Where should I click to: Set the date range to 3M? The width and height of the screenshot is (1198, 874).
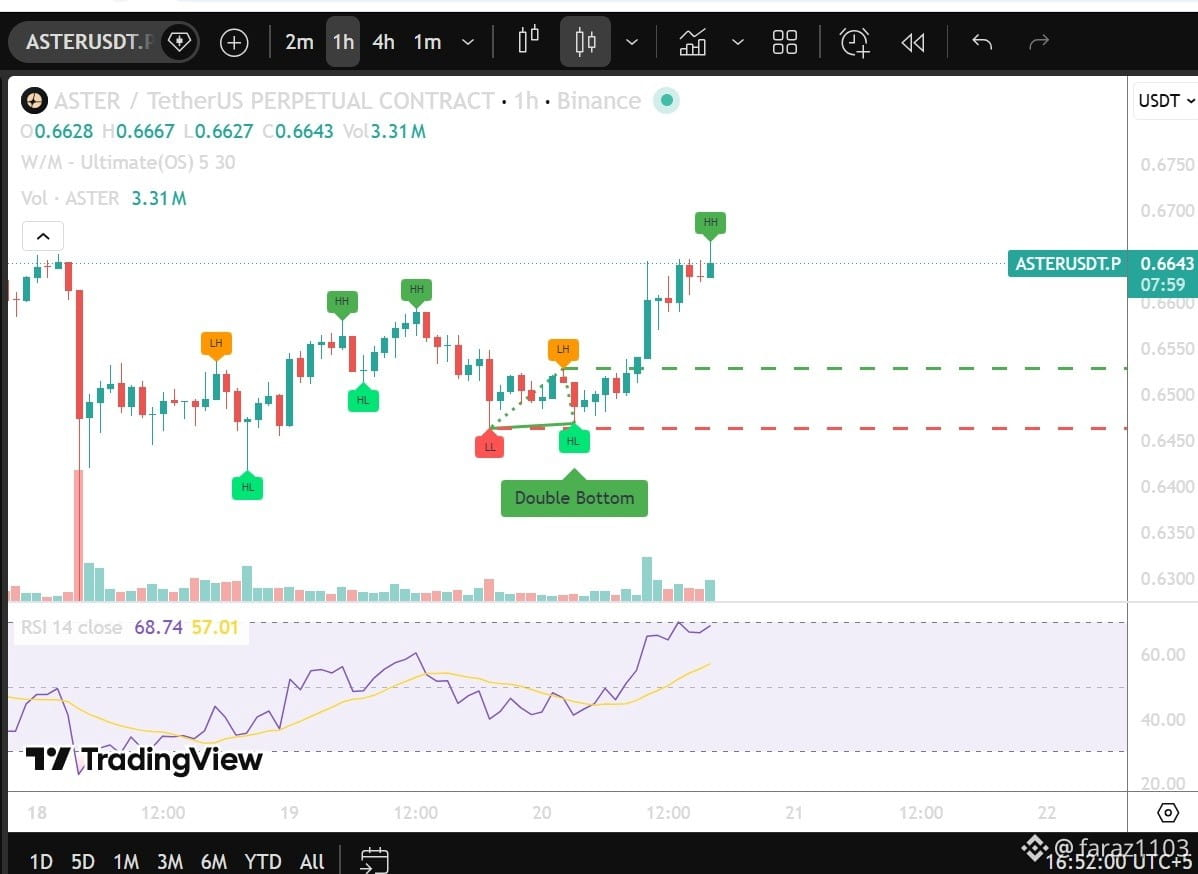pos(170,861)
